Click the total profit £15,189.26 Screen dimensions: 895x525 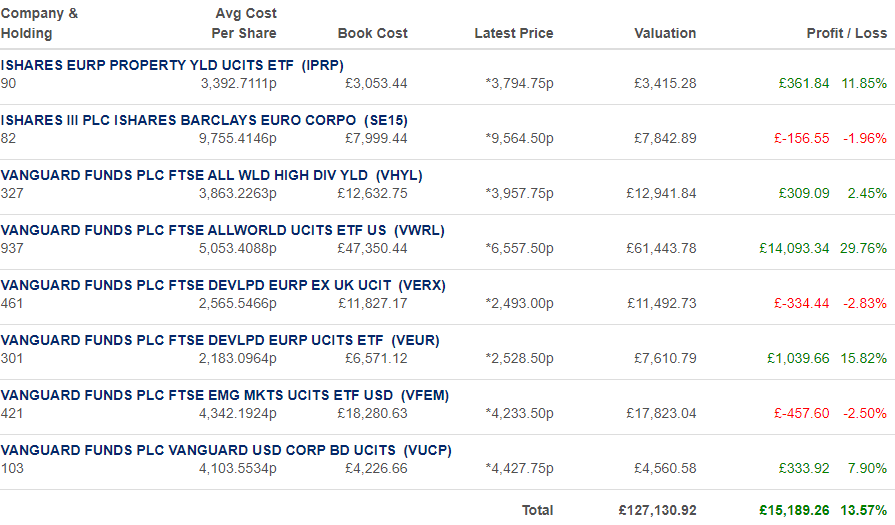pos(794,510)
